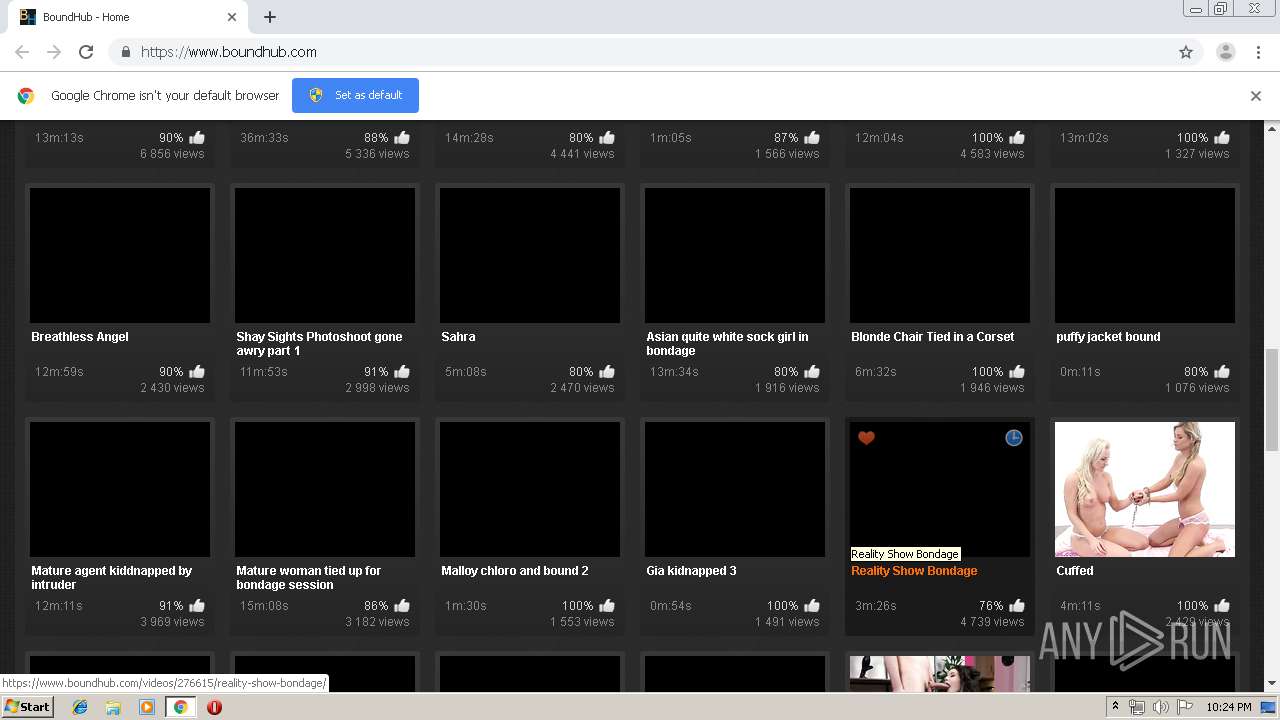
Task: Launch Internet Explorer from the taskbar
Action: tap(80, 707)
